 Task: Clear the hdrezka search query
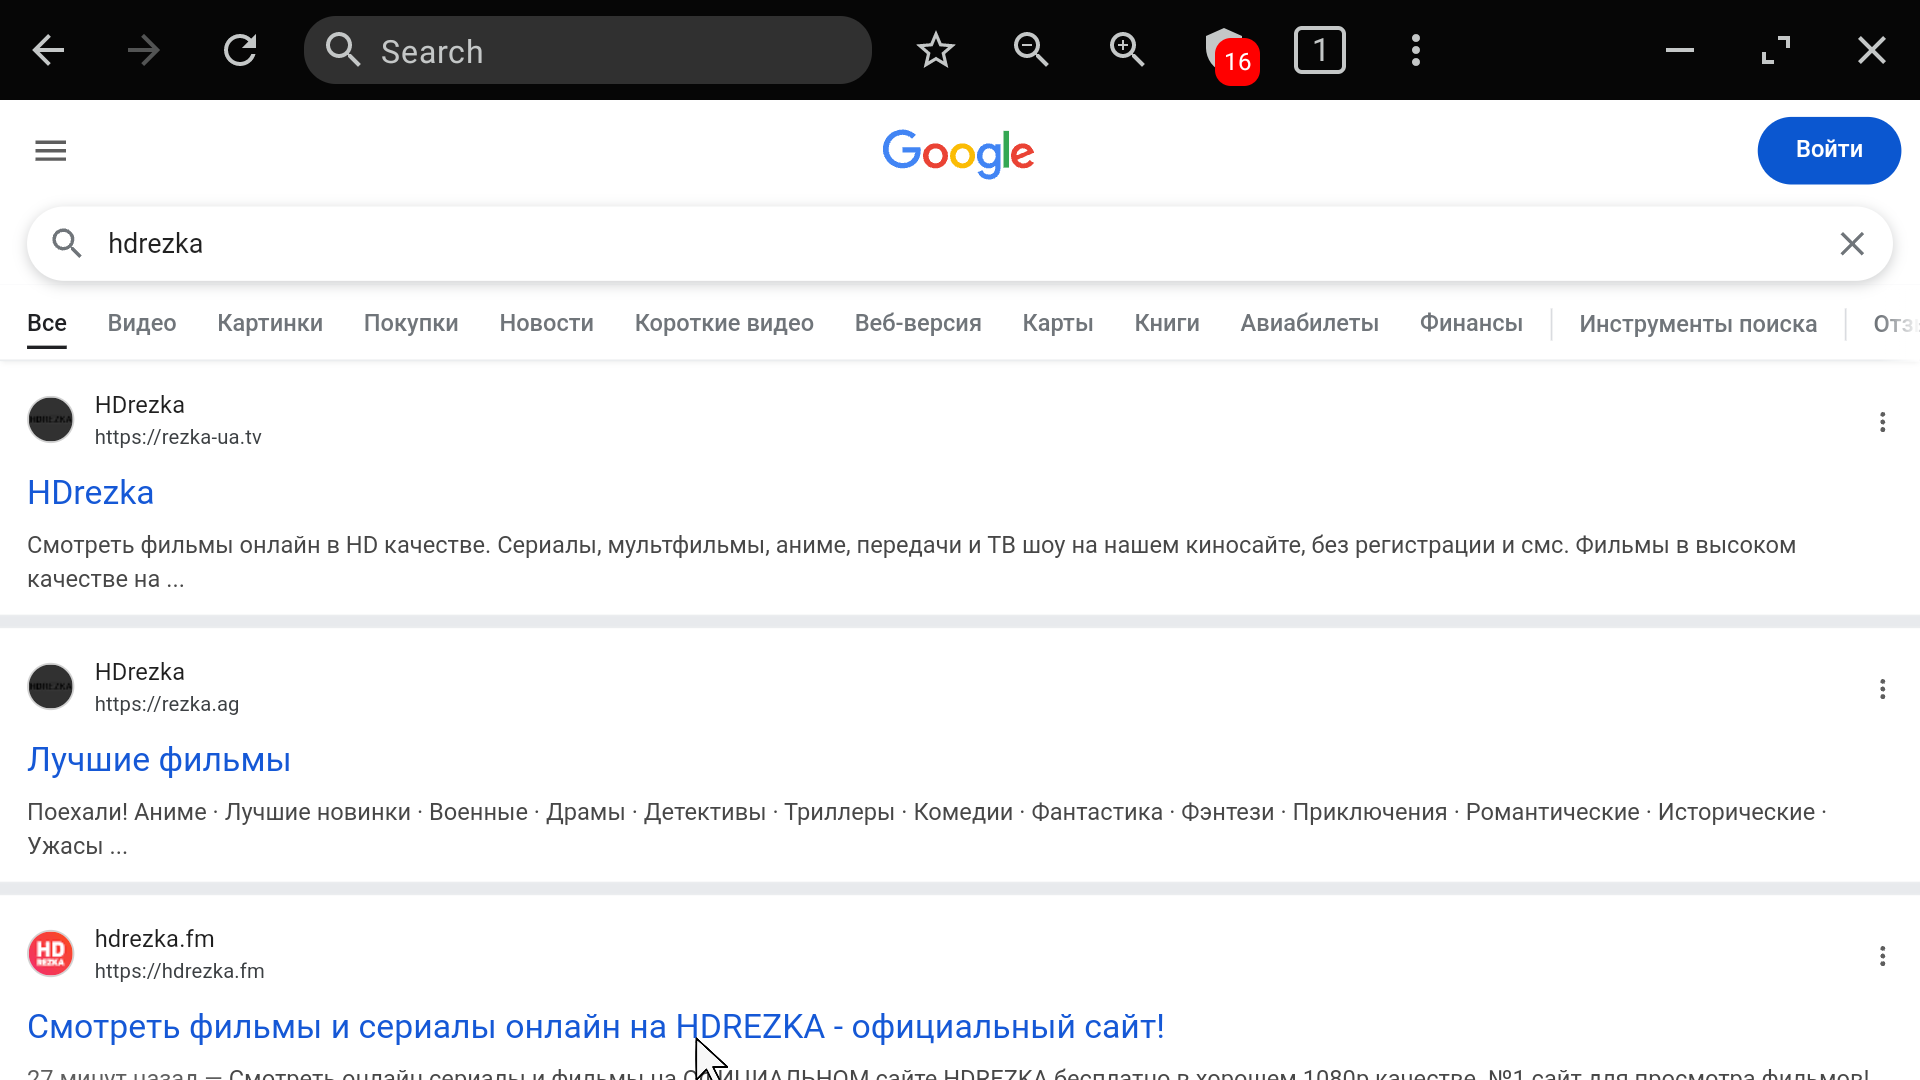tap(1852, 244)
